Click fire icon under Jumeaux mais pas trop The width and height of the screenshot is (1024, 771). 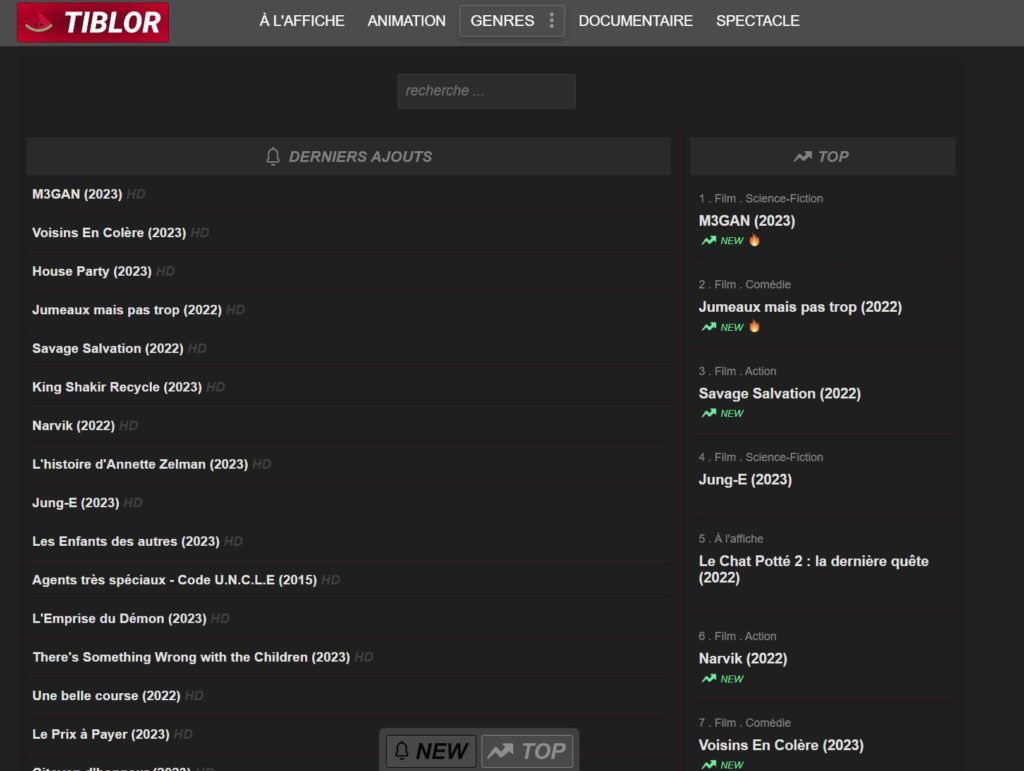click(755, 327)
